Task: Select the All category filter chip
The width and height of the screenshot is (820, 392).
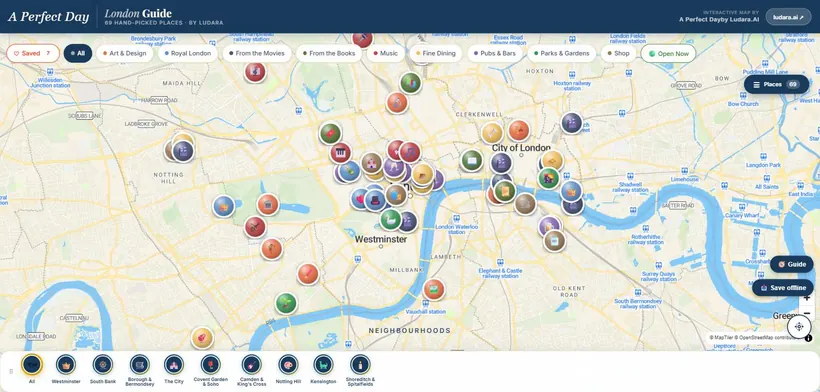Action: (x=78, y=53)
